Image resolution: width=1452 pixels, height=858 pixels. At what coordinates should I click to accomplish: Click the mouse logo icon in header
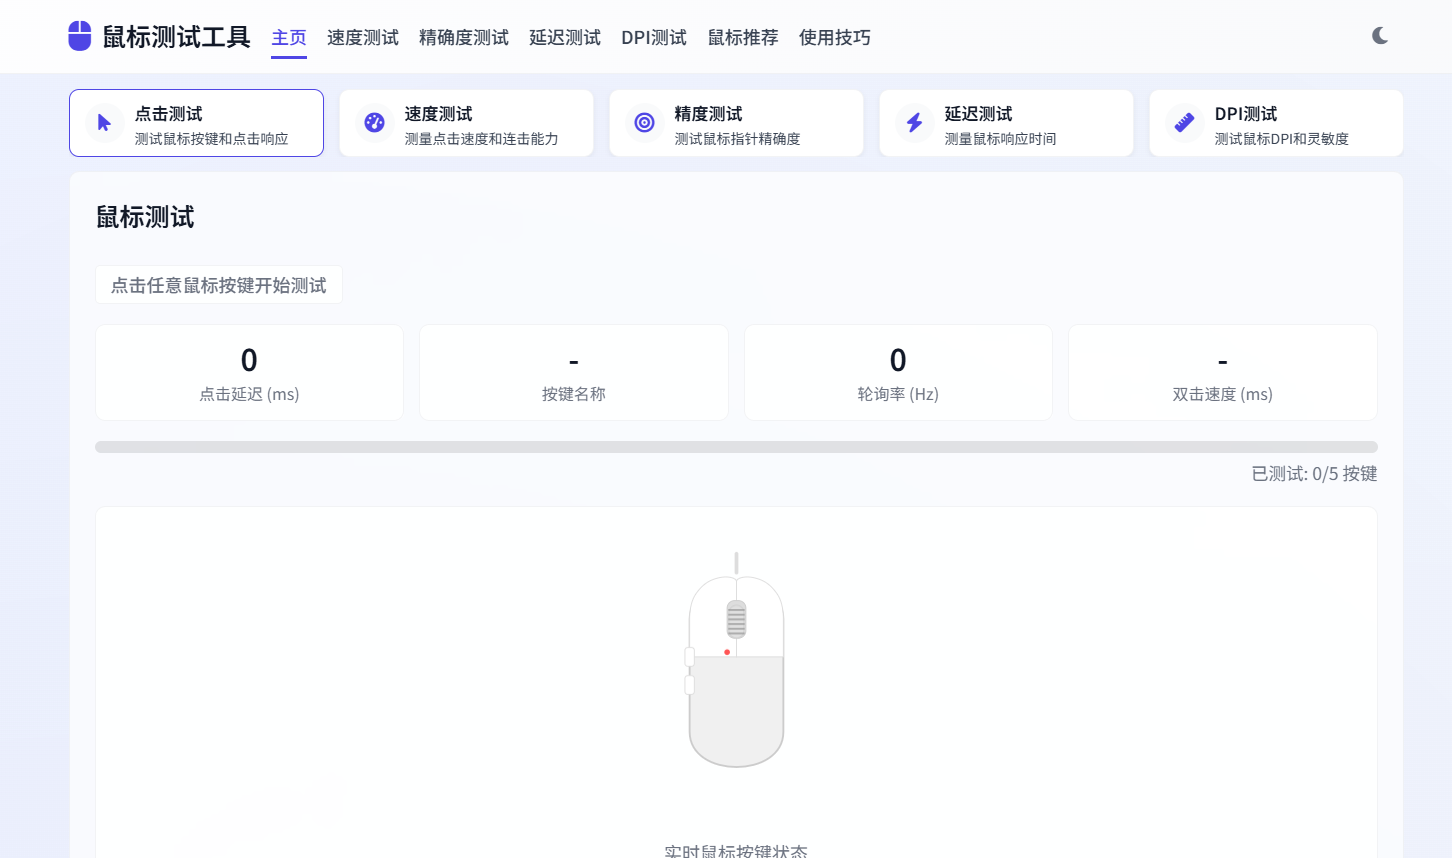(80, 36)
